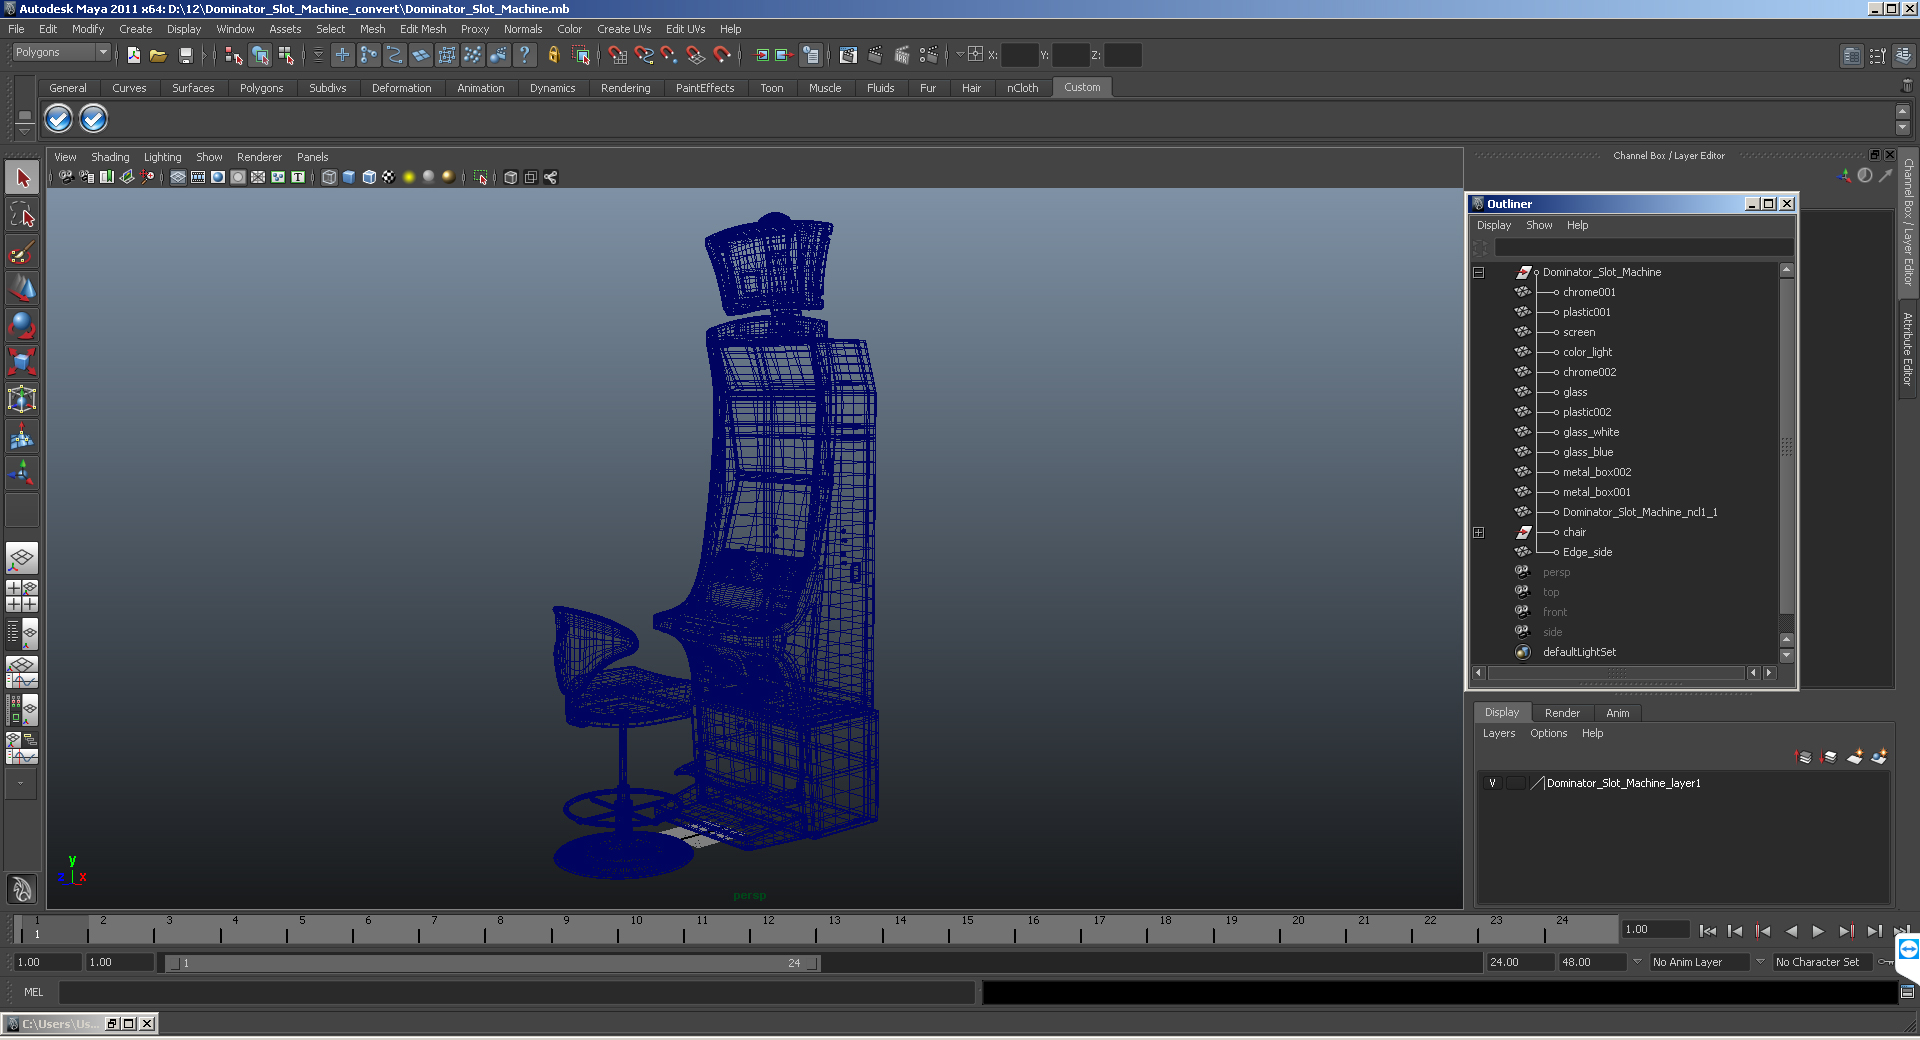Image resolution: width=1920 pixels, height=1040 pixels.
Task: Open the Create UVs menu
Action: click(x=624, y=29)
